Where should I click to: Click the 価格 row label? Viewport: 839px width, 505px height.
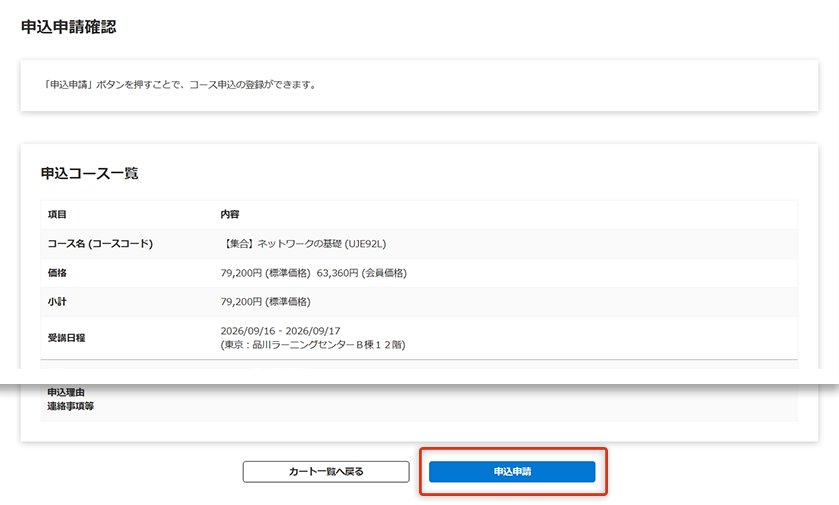(x=57, y=273)
